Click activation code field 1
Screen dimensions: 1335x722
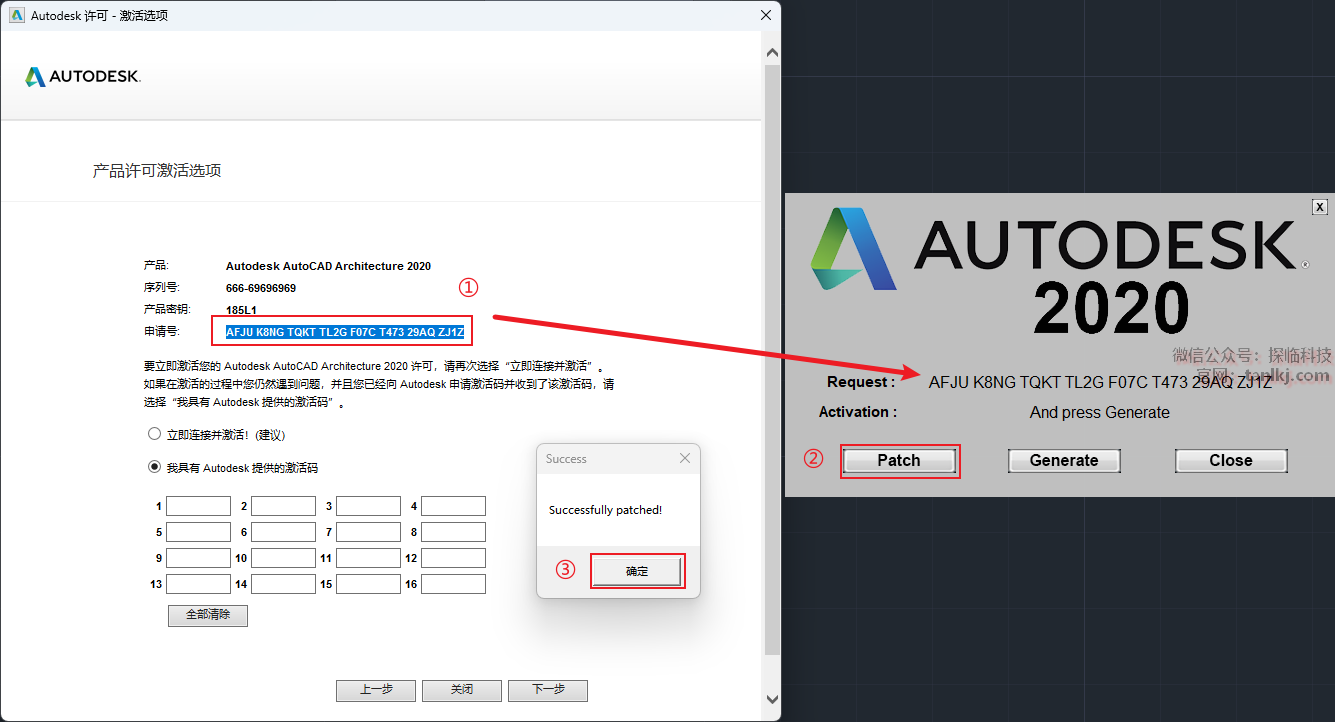point(198,506)
